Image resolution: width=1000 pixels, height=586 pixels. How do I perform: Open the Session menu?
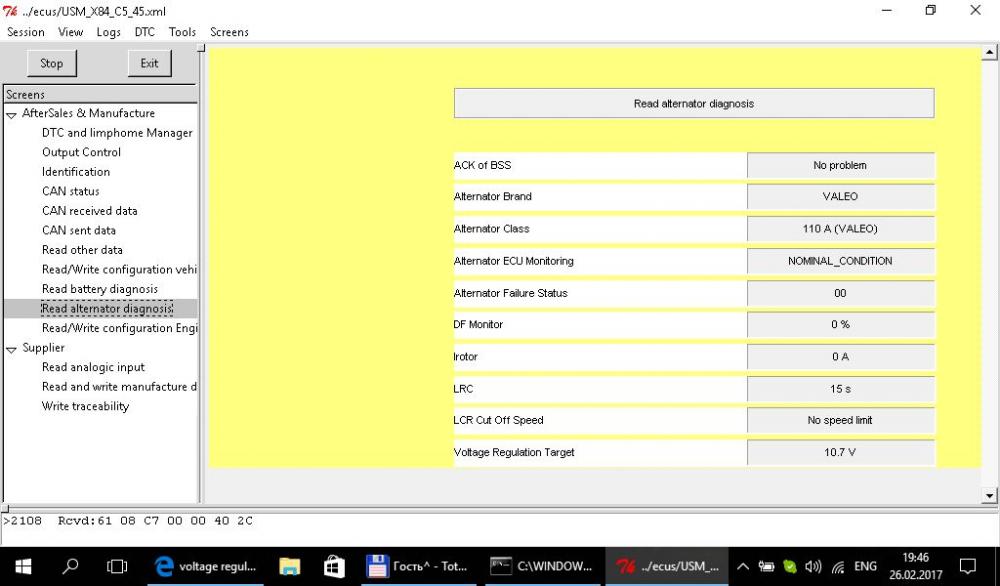(x=26, y=32)
